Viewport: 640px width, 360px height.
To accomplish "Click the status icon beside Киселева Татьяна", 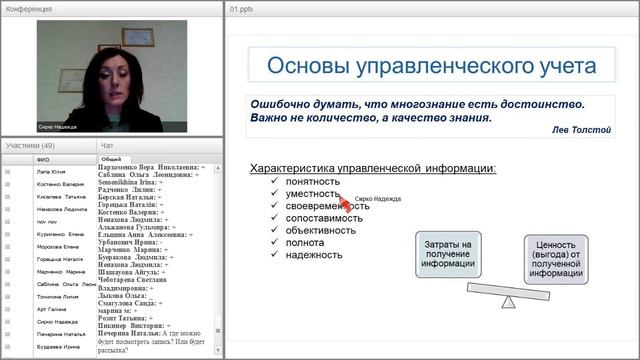I will click(7, 197).
